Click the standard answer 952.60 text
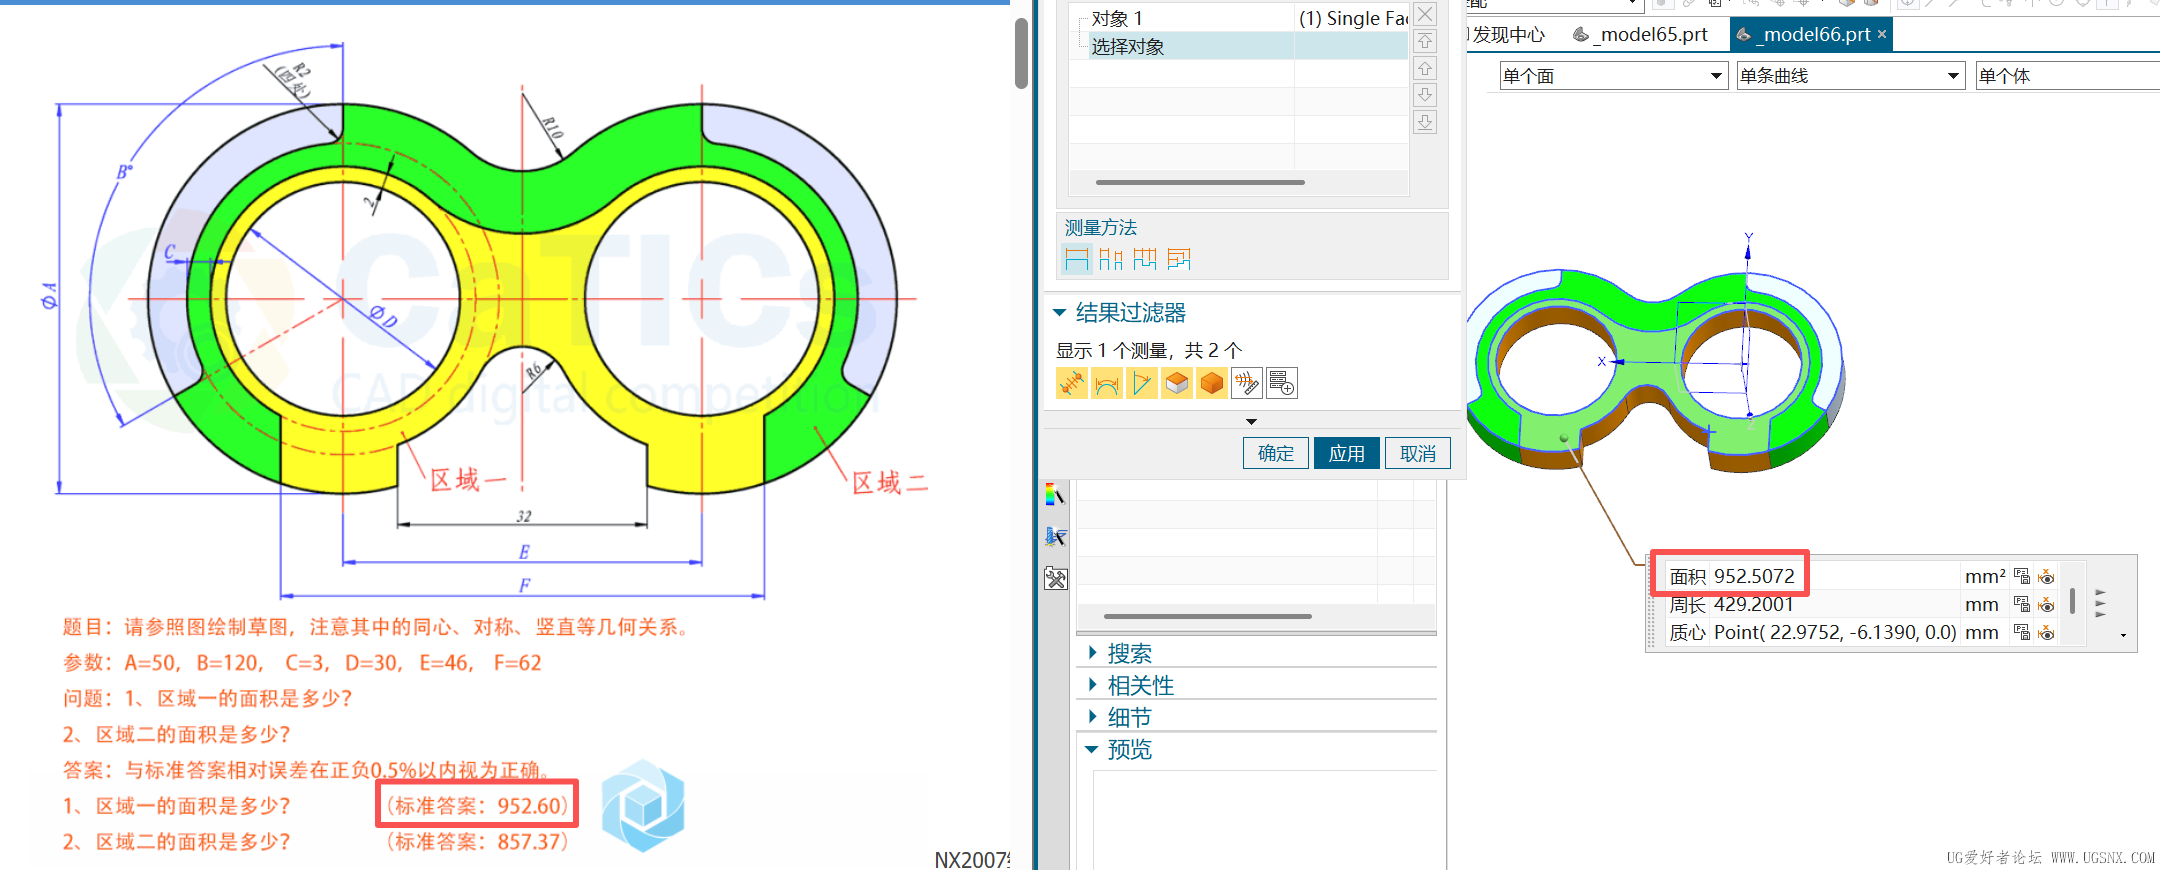This screenshot has height=870, width=2160. click(477, 806)
